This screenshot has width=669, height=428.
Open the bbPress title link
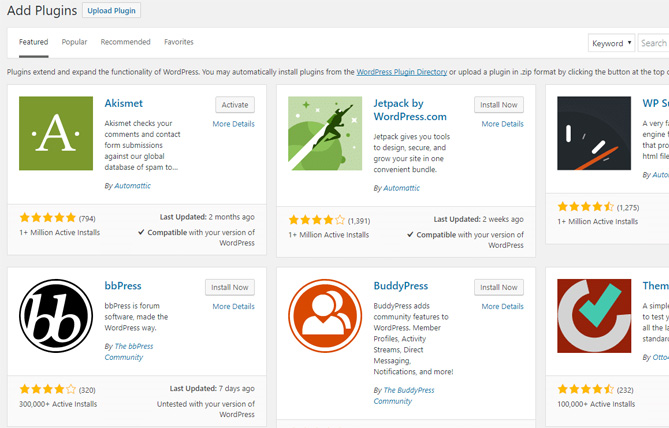pyautogui.click(x=123, y=286)
